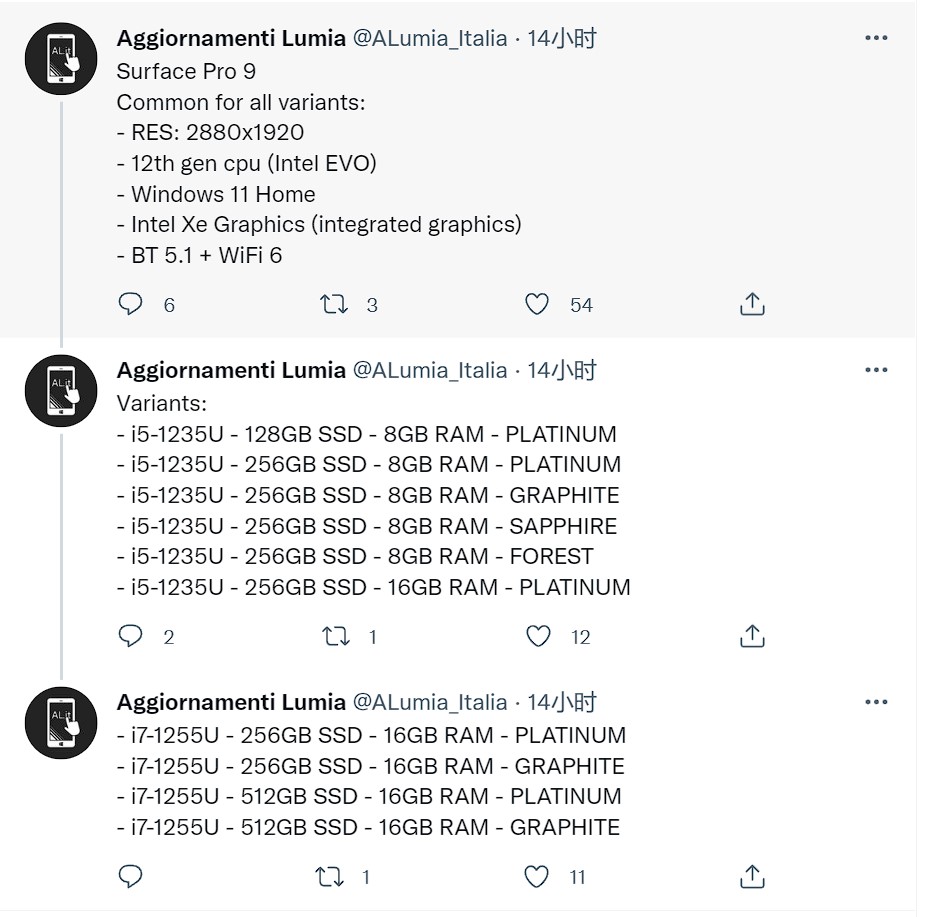
Task: Like the tweet with 54 likes
Action: point(537,304)
